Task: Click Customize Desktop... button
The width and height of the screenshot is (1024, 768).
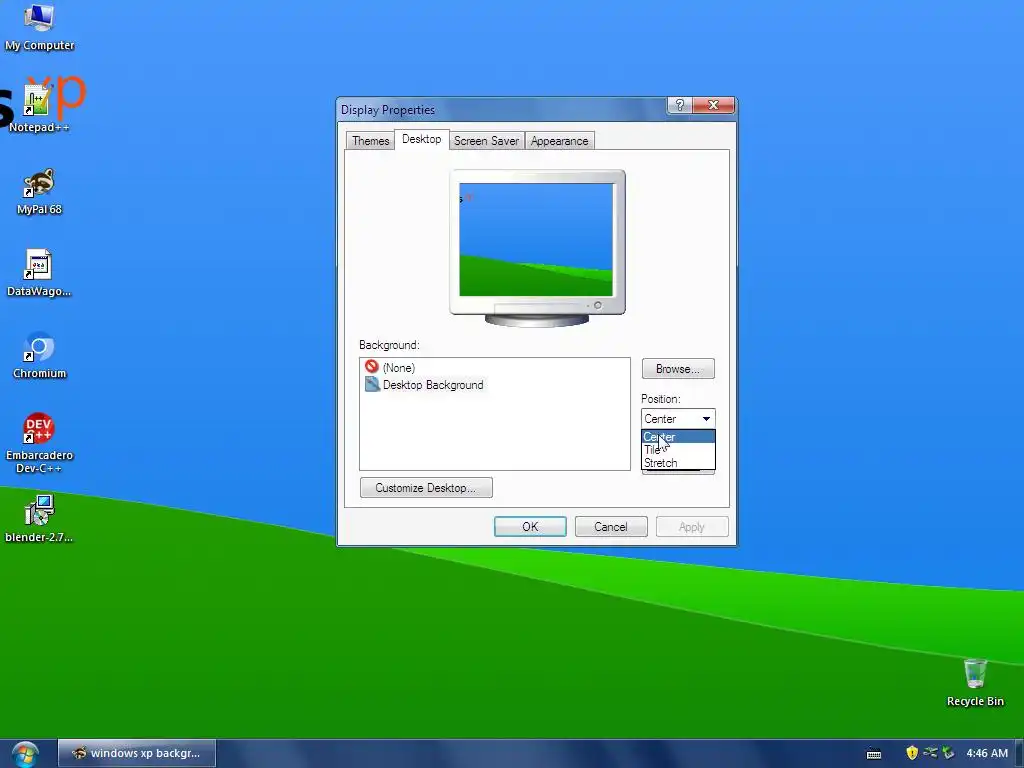Action: click(426, 488)
